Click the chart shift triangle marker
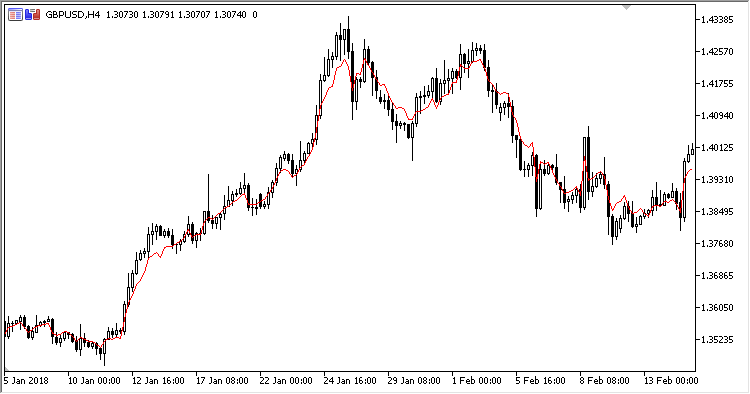Viewport: 750px width, 394px height. coord(626,7)
